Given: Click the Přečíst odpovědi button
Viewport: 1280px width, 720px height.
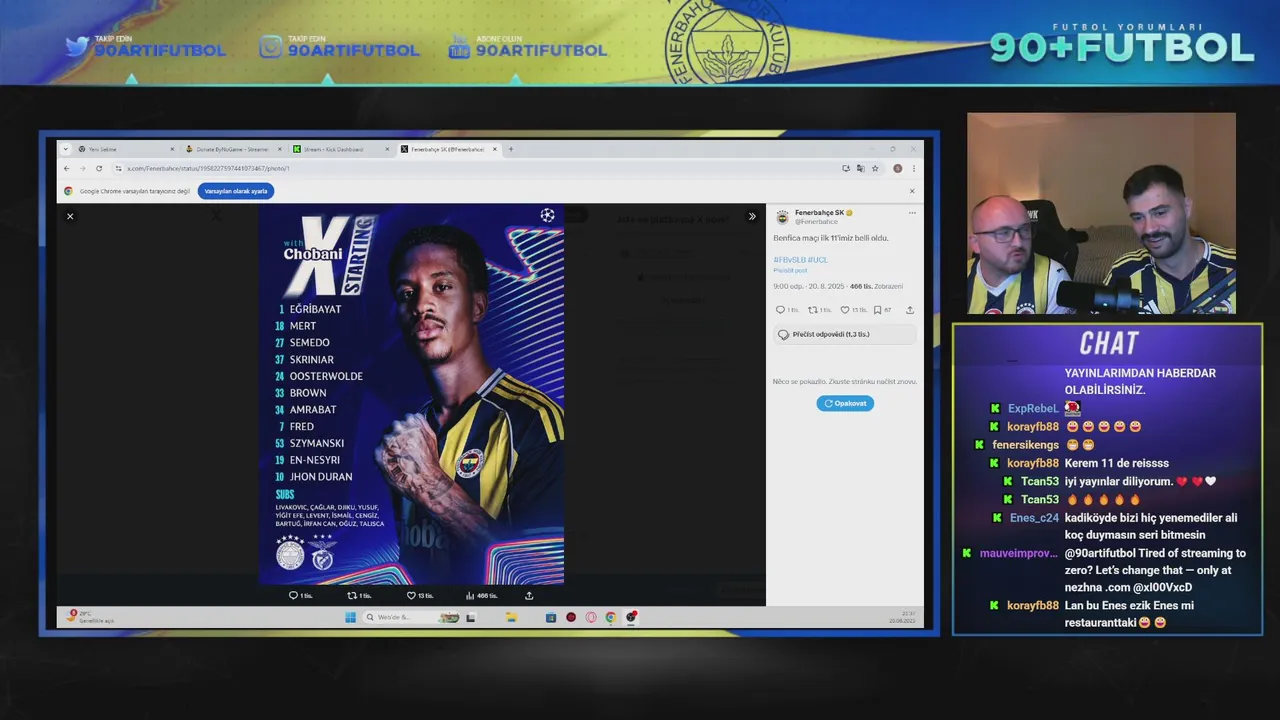Looking at the screenshot, I should [x=845, y=334].
